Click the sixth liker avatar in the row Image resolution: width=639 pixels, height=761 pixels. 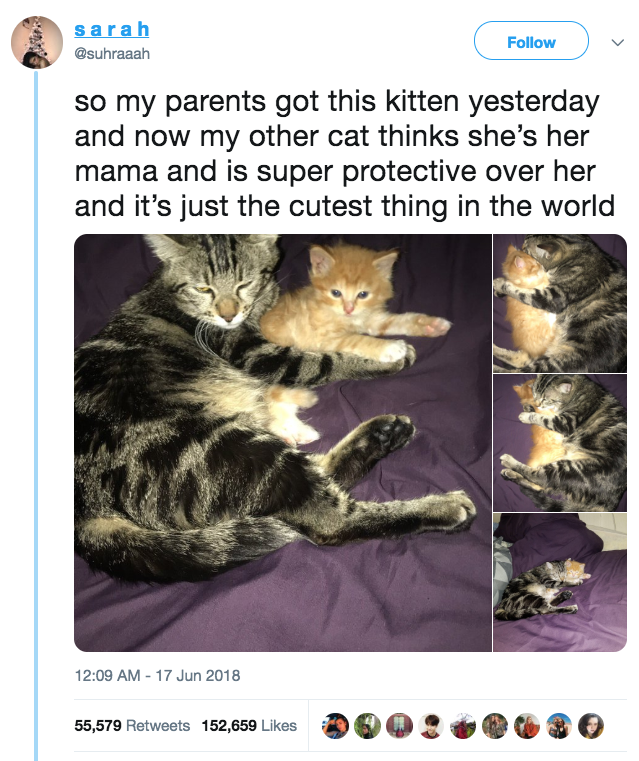(496, 726)
